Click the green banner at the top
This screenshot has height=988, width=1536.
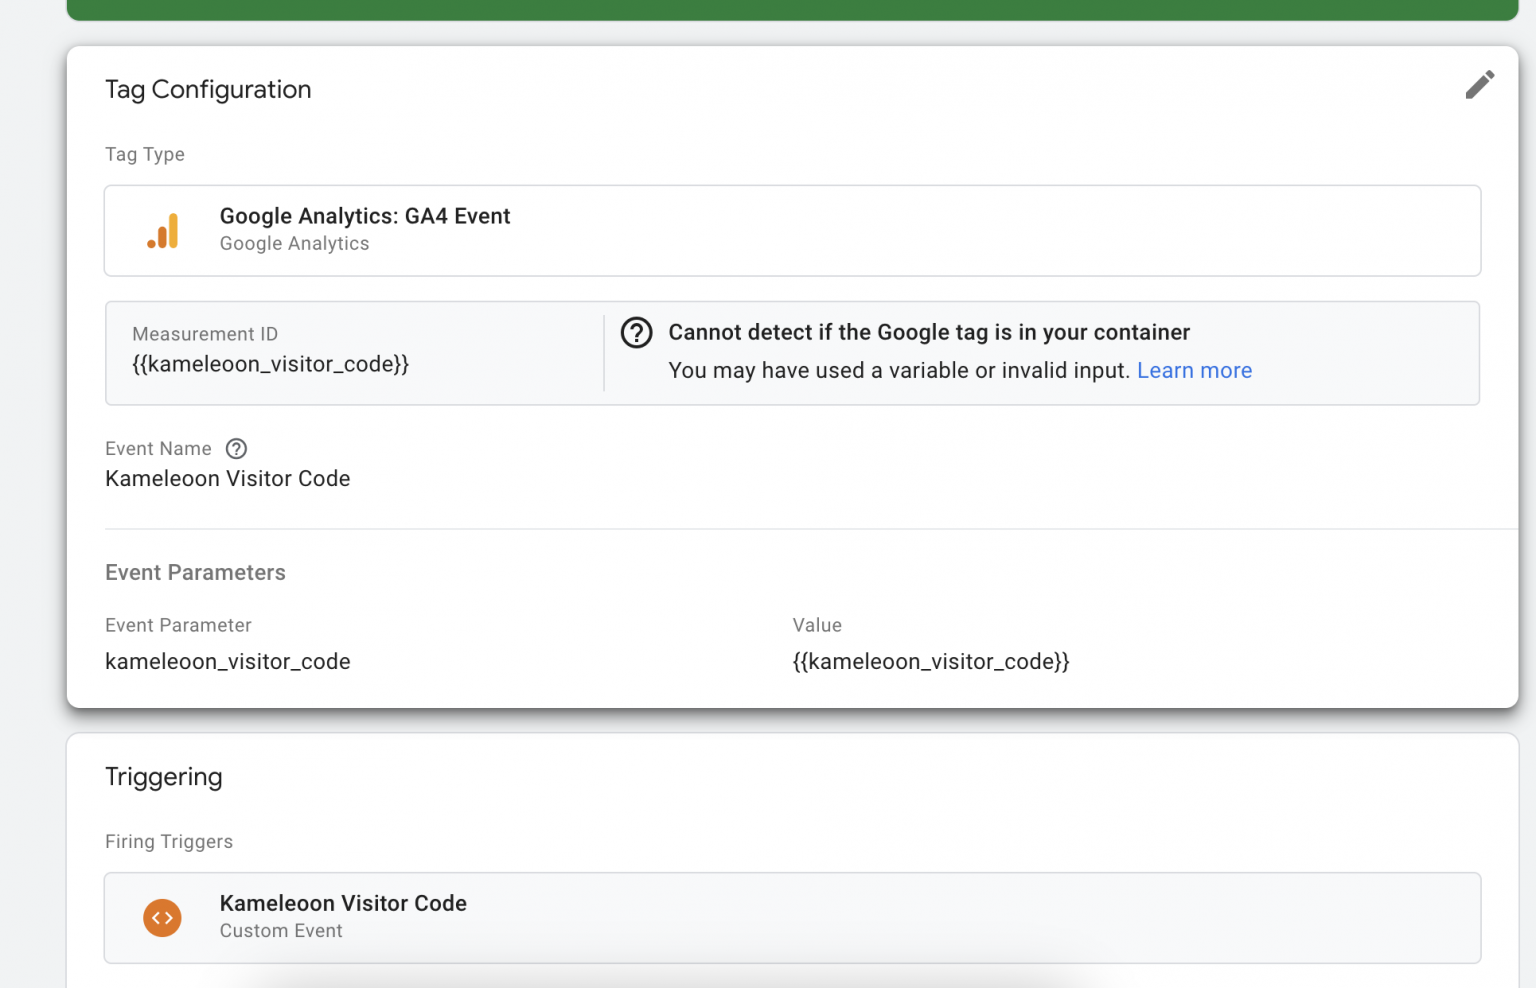pos(792,9)
